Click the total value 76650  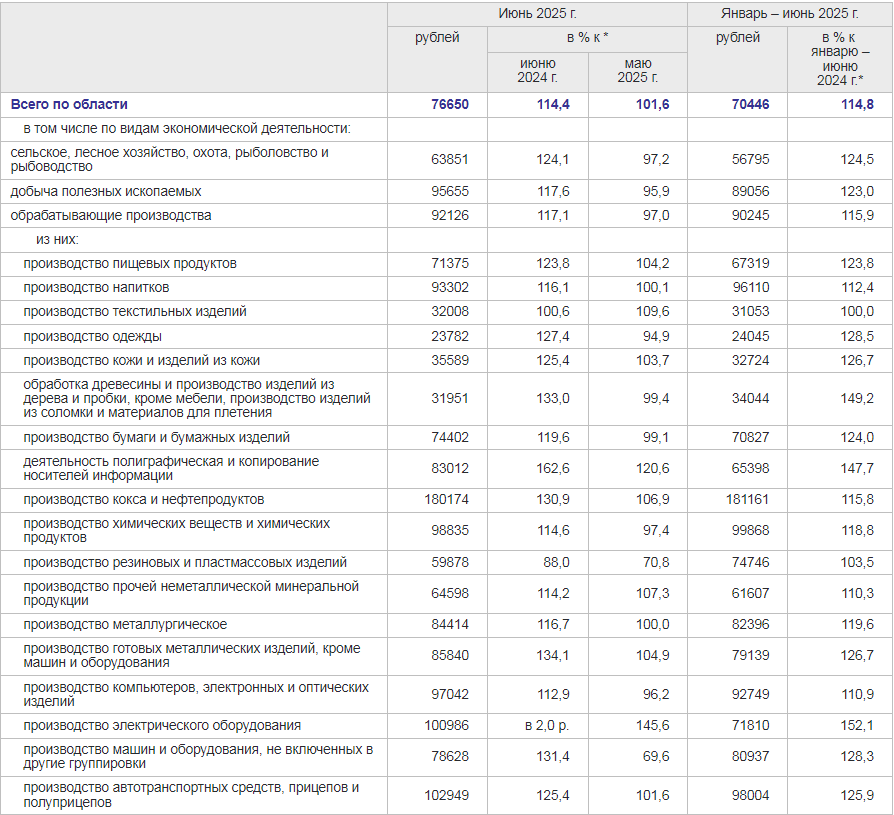click(x=449, y=104)
